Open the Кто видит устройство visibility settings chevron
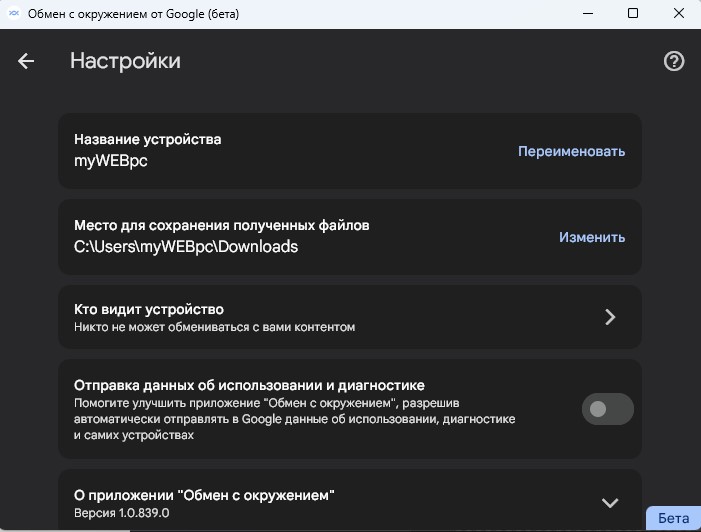Image resolution: width=701 pixels, height=532 pixels. click(610, 317)
